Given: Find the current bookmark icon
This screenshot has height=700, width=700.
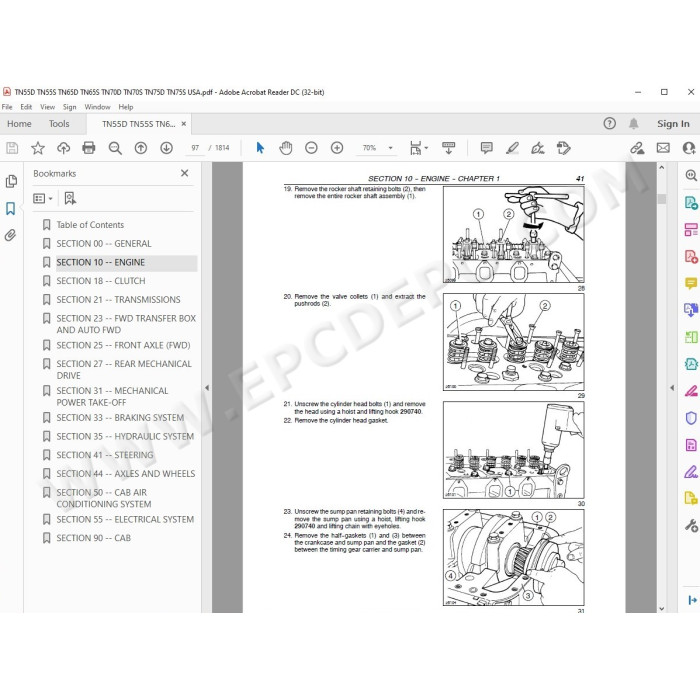Looking at the screenshot, I should (70, 198).
